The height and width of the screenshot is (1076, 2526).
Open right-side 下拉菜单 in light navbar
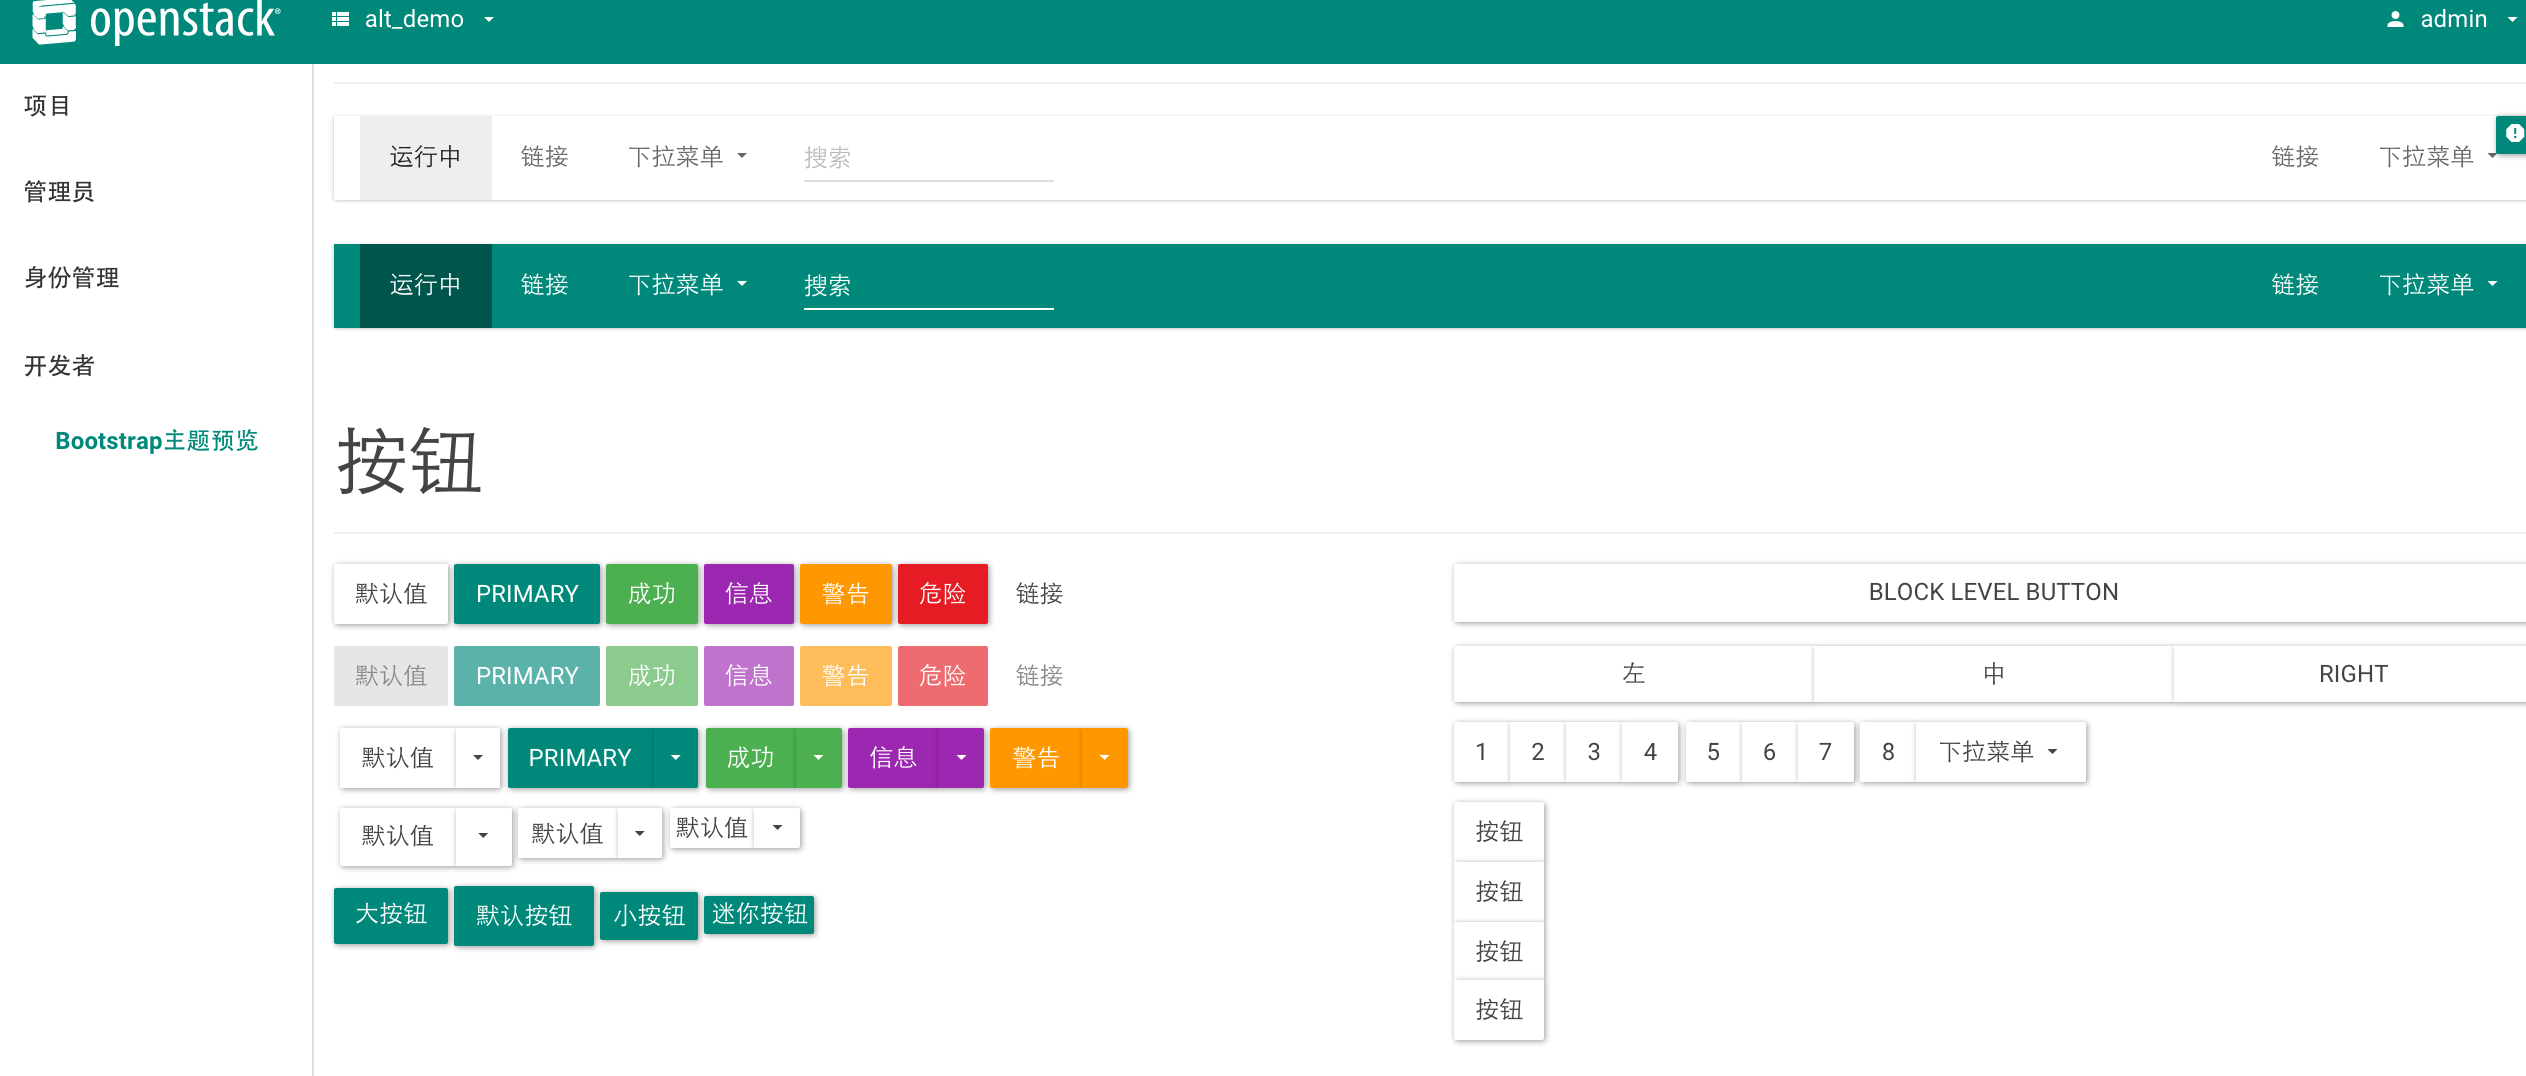click(2438, 157)
